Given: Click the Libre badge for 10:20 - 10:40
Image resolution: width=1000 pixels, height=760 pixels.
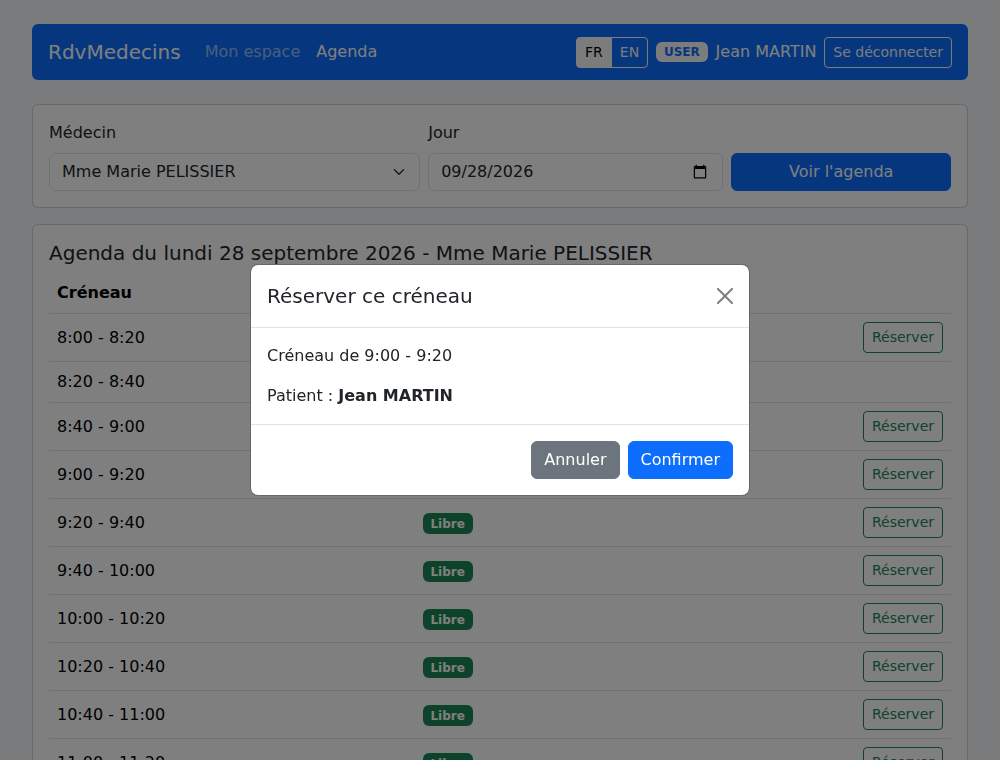Looking at the screenshot, I should pyautogui.click(x=448, y=668).
